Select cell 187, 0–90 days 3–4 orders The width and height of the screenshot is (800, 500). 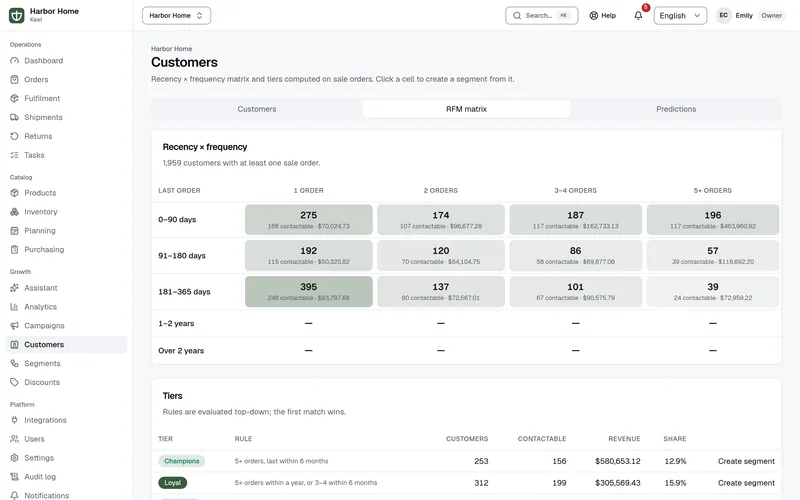576,220
